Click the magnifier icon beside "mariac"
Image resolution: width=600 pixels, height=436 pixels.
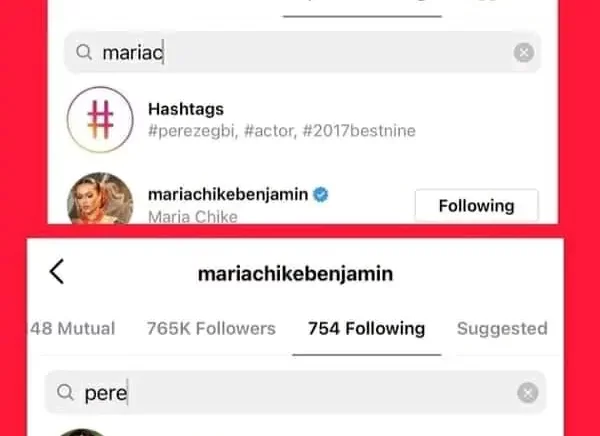[x=84, y=53]
